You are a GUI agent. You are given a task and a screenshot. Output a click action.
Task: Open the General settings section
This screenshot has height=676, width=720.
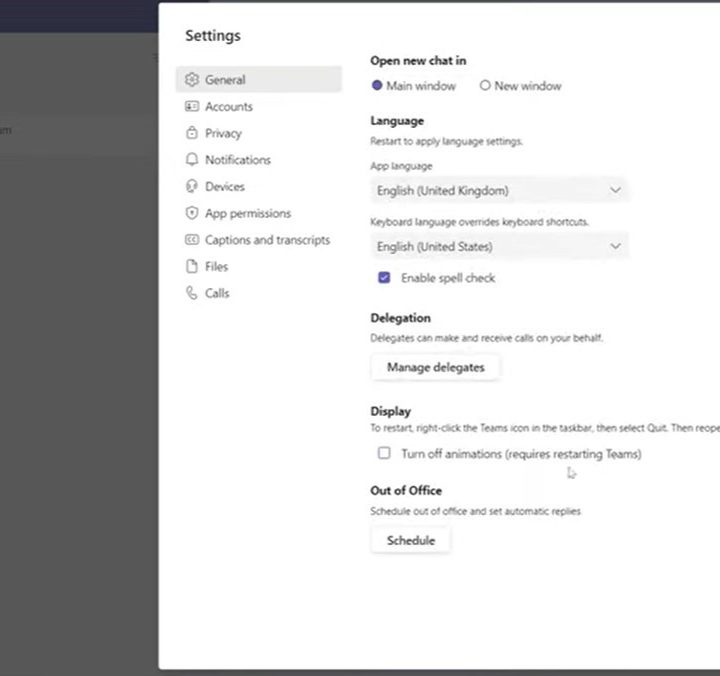tap(259, 79)
